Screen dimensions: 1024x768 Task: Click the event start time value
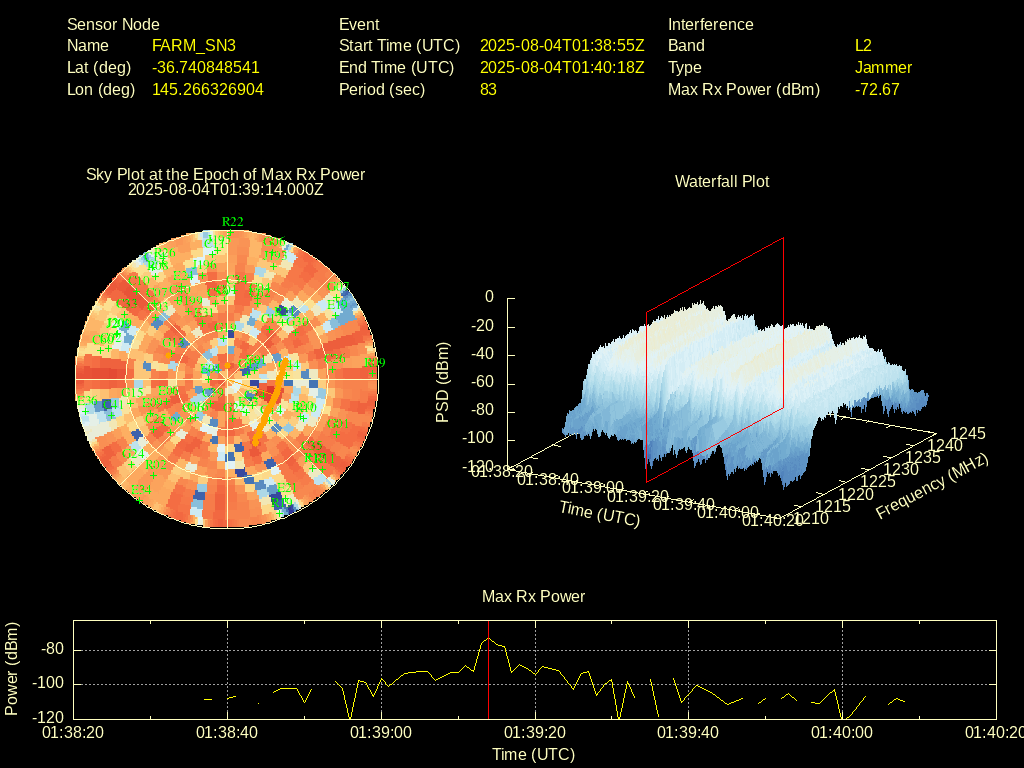(562, 46)
